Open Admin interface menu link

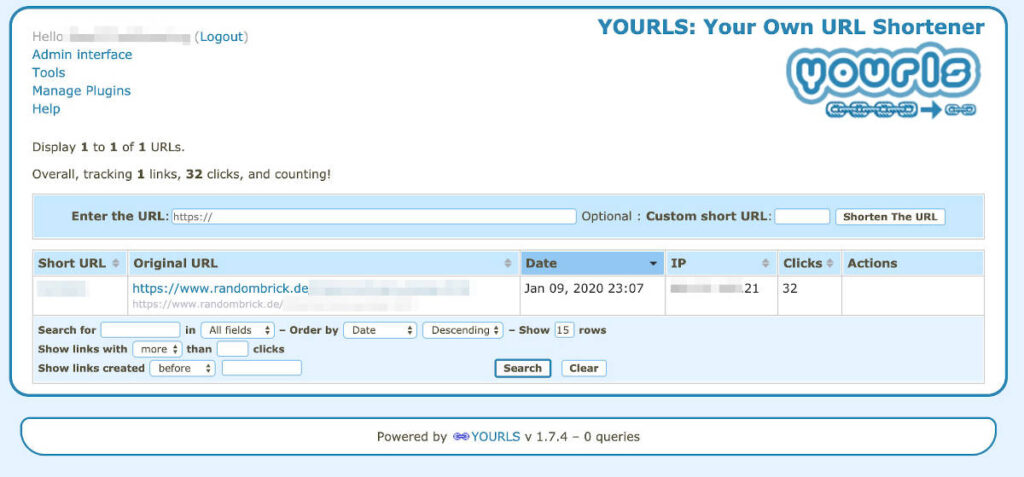coord(82,55)
